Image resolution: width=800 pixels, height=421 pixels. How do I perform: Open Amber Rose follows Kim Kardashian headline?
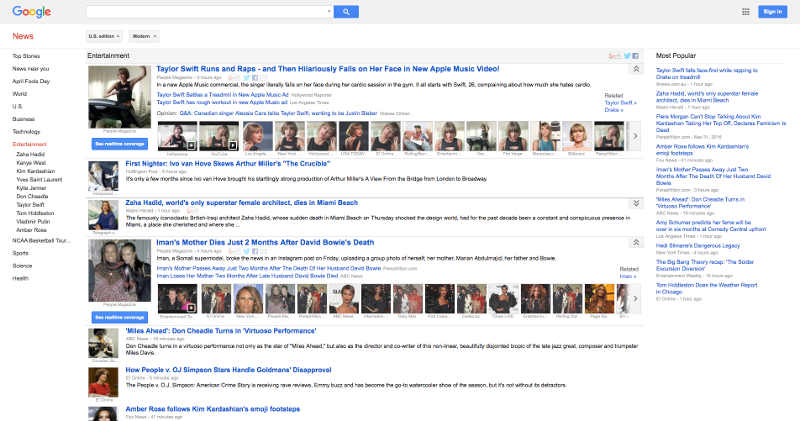click(x=213, y=409)
